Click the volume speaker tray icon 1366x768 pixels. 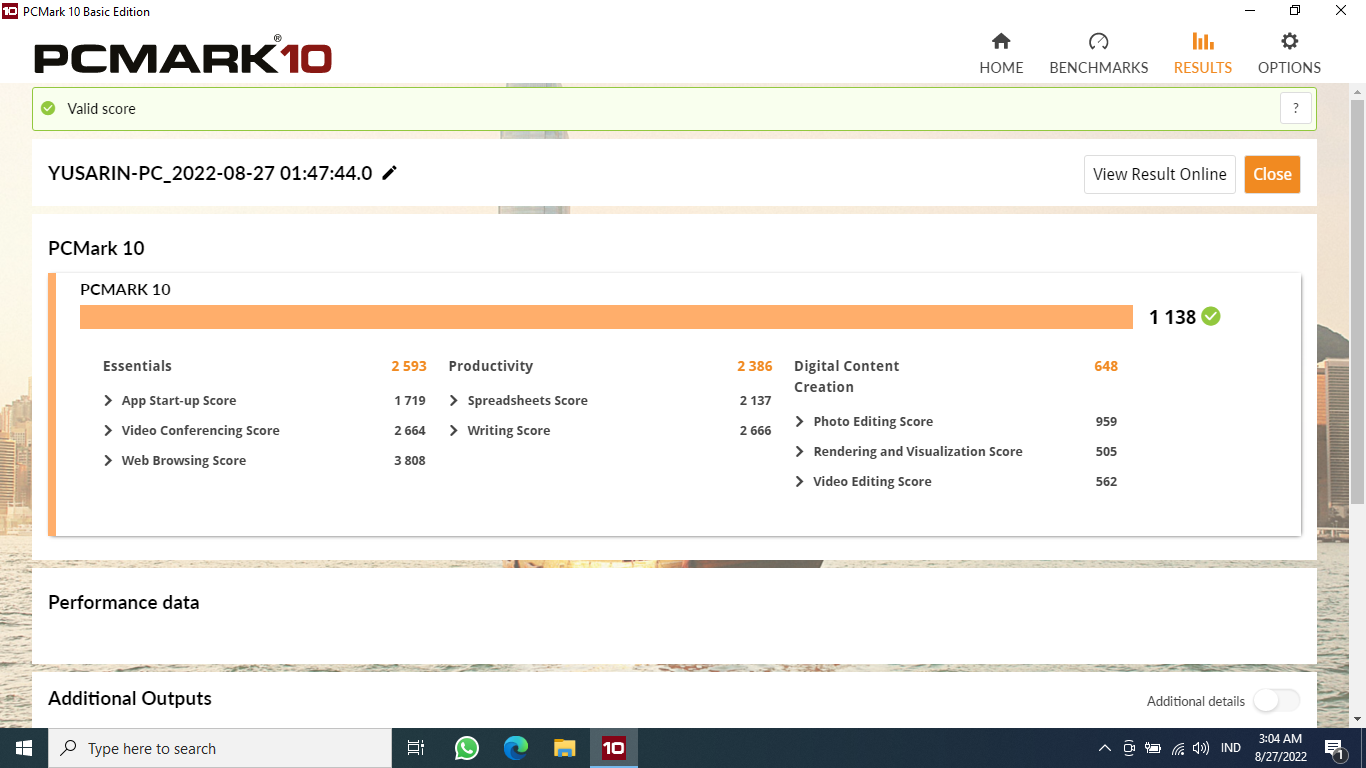point(1201,748)
